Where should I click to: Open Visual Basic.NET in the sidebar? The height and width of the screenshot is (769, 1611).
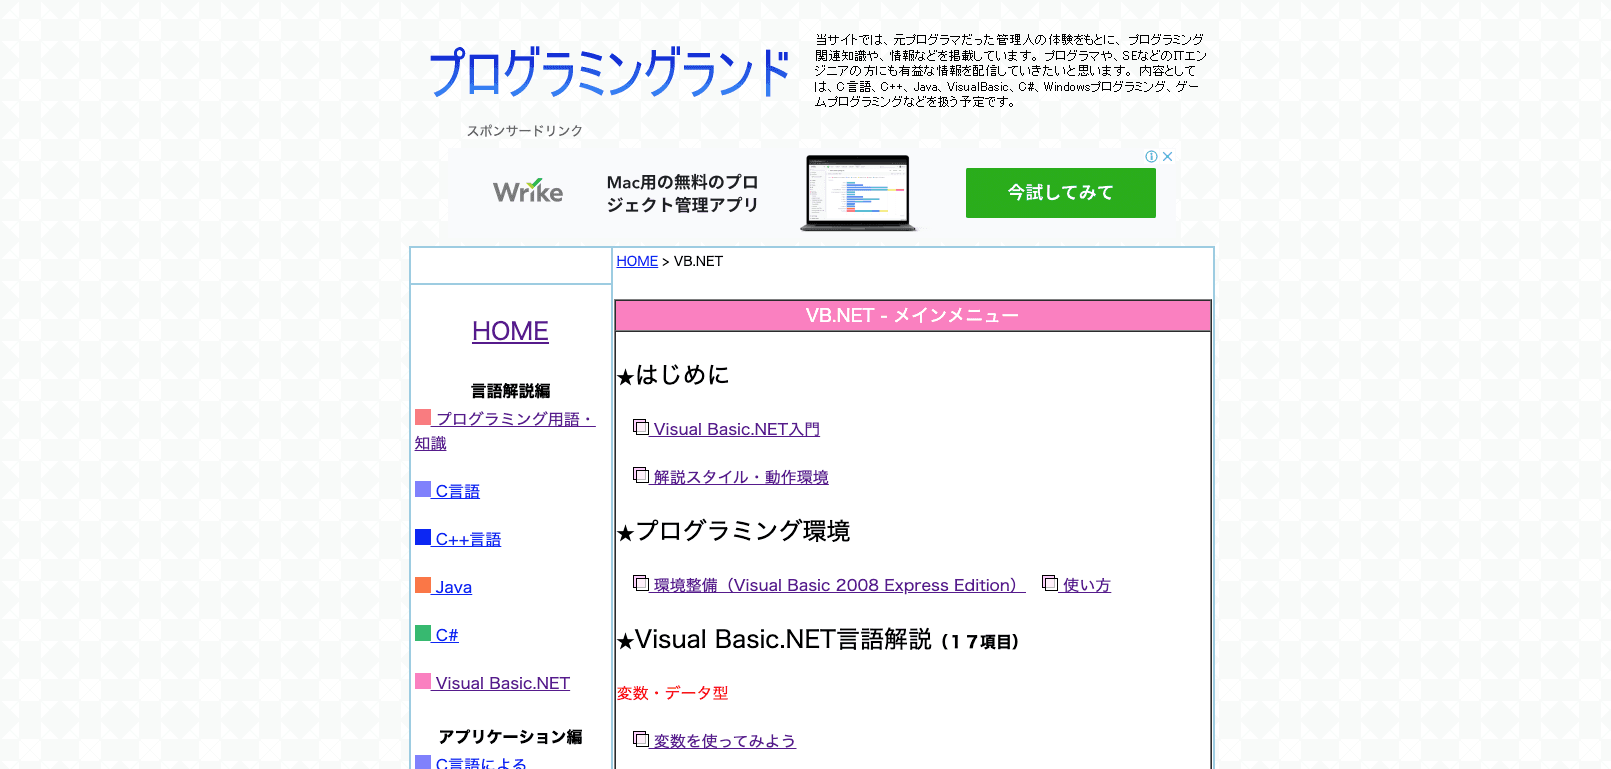click(502, 683)
